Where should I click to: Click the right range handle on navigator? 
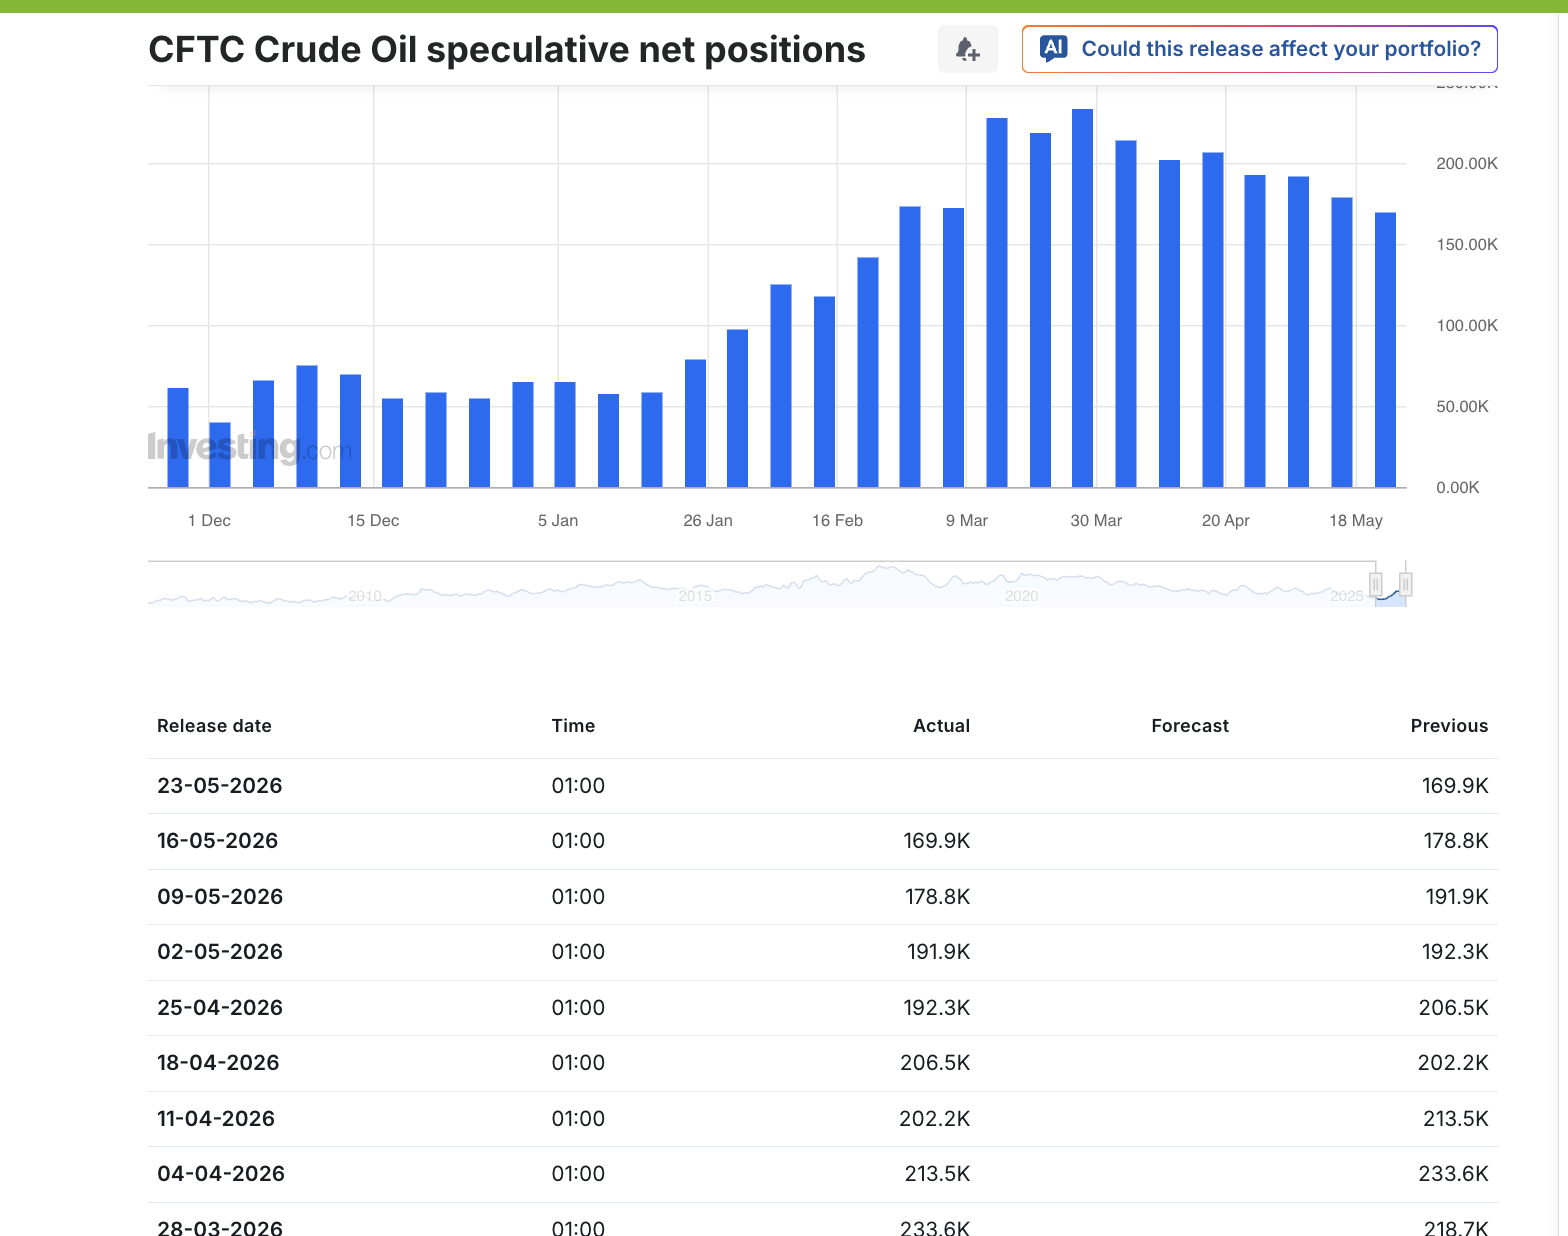point(1405,584)
